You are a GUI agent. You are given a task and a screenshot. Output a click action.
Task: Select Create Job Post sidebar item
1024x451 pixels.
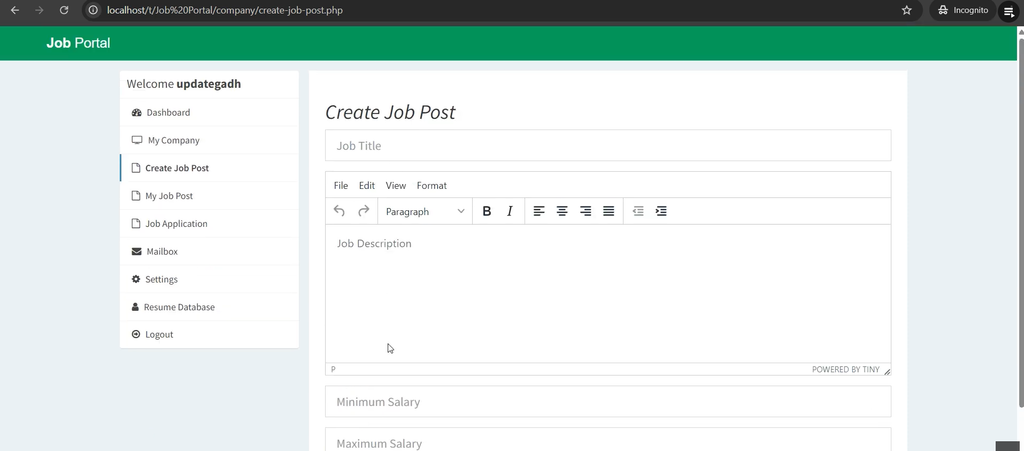click(210, 168)
